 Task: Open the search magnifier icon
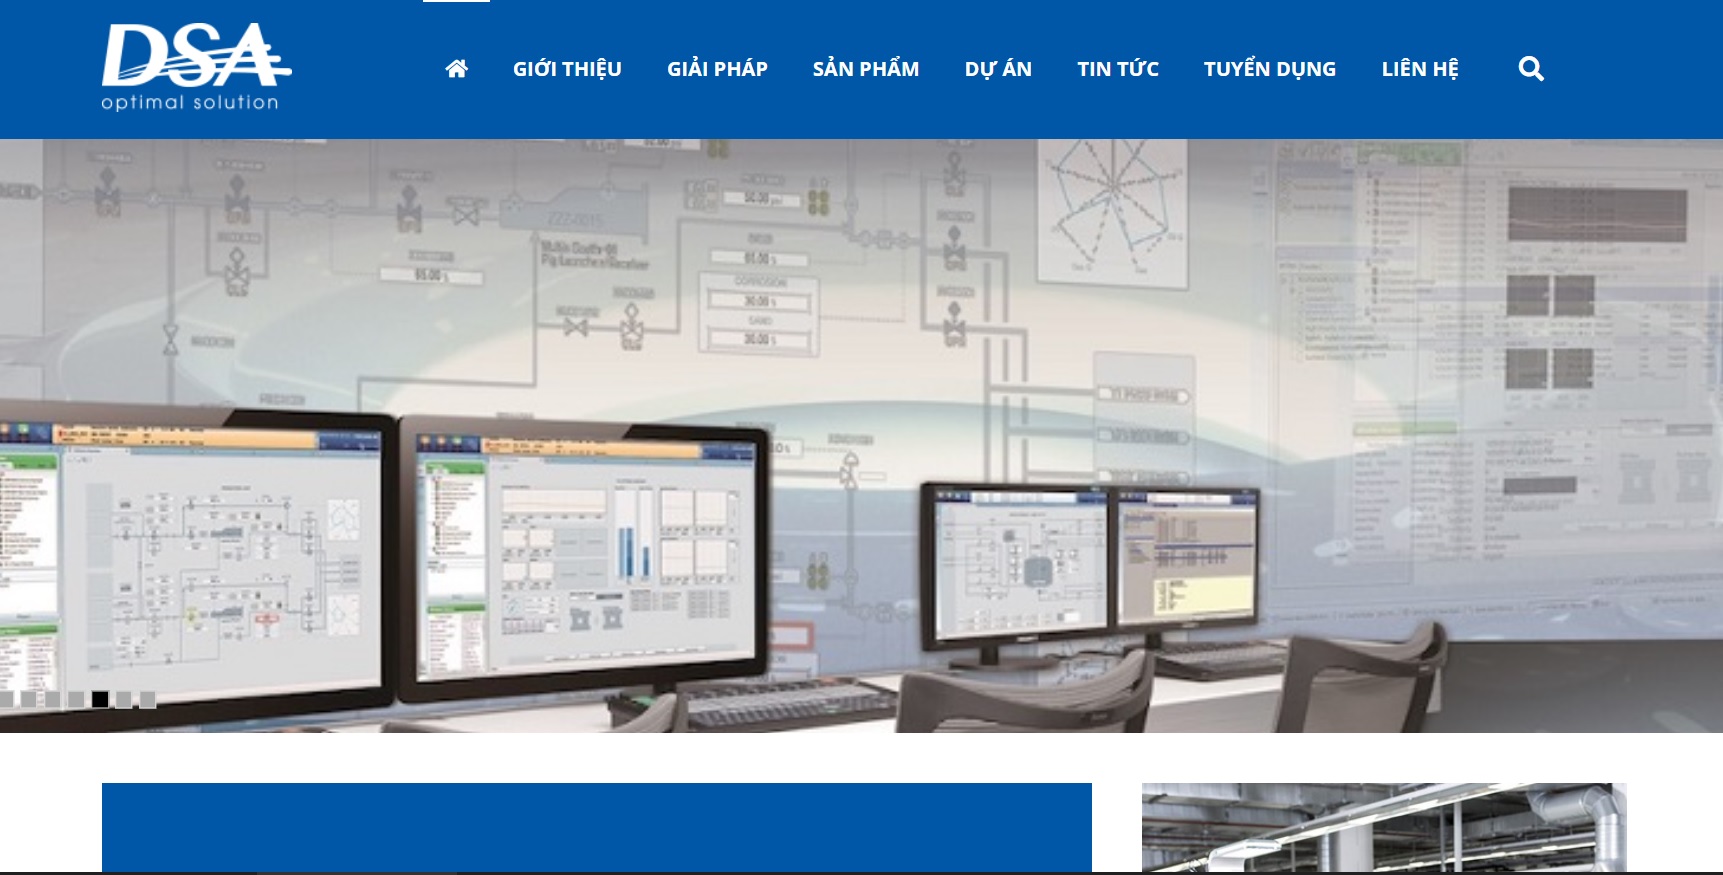coord(1531,69)
